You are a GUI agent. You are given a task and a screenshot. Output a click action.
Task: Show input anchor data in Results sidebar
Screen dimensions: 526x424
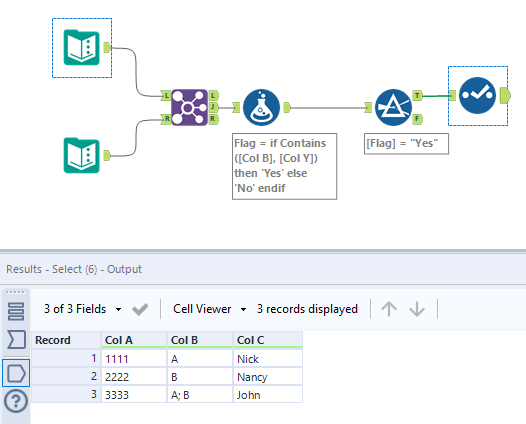click(16, 339)
